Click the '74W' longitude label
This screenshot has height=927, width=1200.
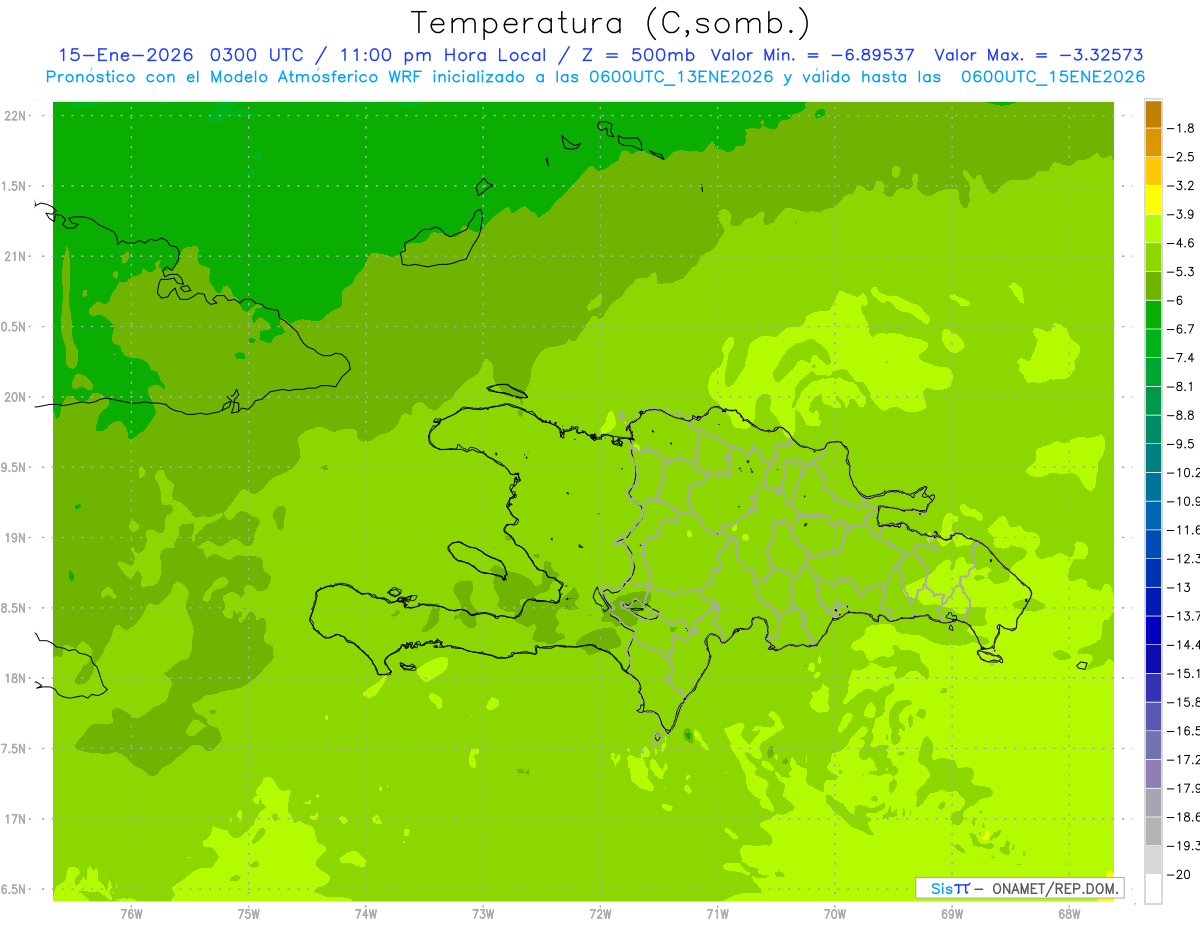[x=366, y=913]
